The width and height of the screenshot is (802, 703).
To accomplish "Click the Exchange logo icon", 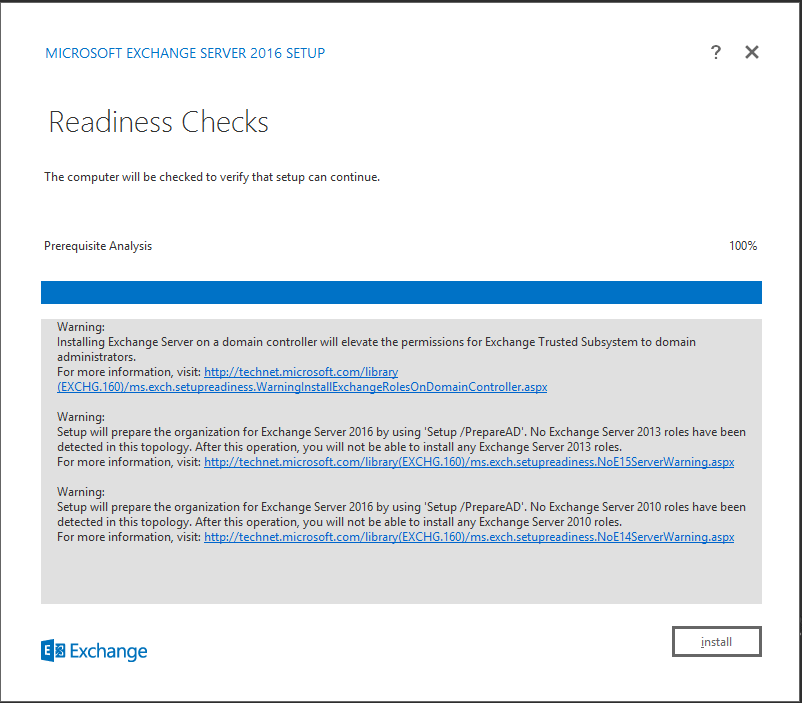I will 53,651.
